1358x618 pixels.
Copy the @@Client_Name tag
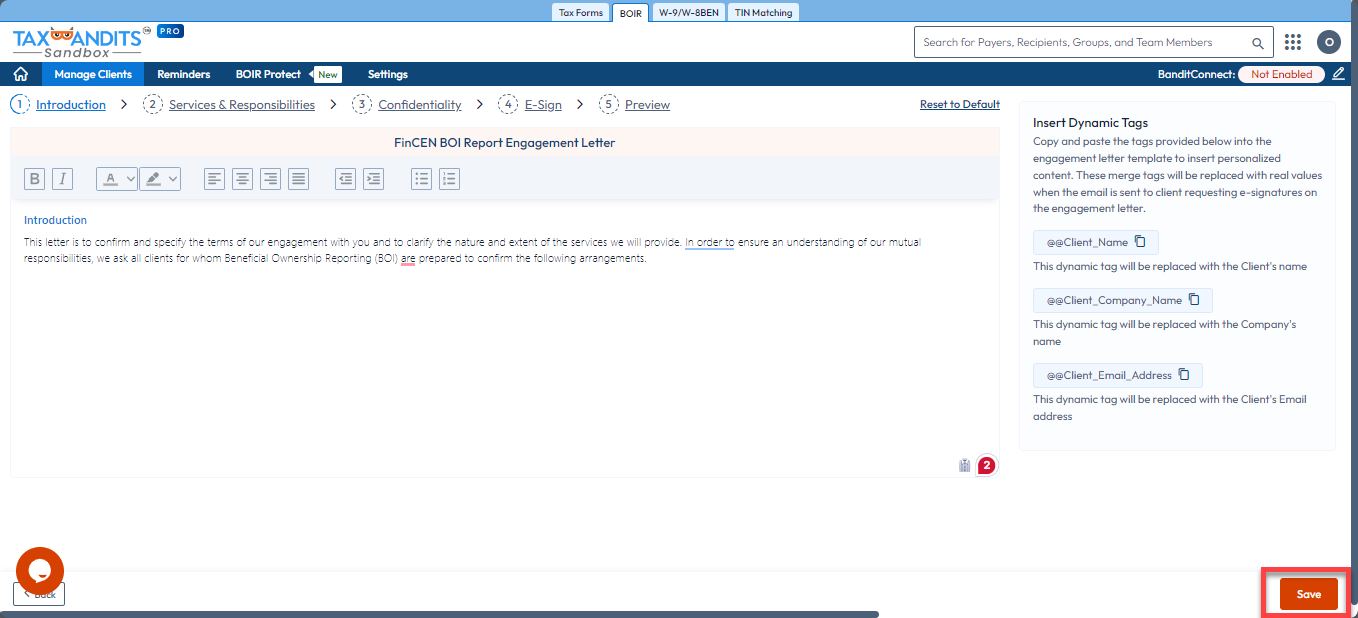point(1140,242)
